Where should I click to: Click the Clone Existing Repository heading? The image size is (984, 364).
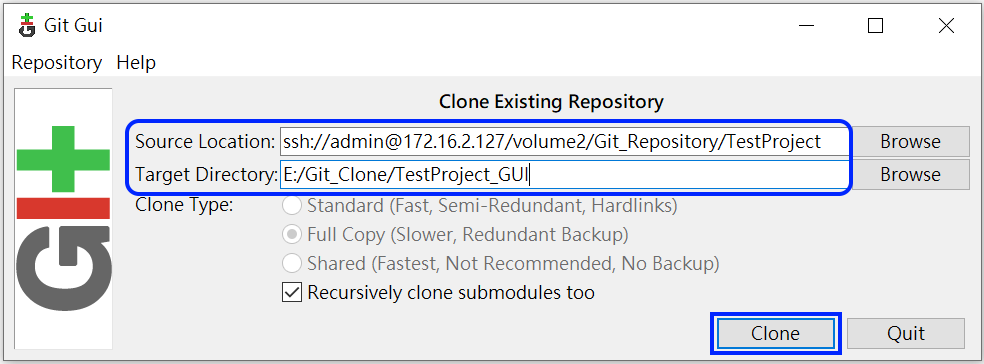click(550, 102)
